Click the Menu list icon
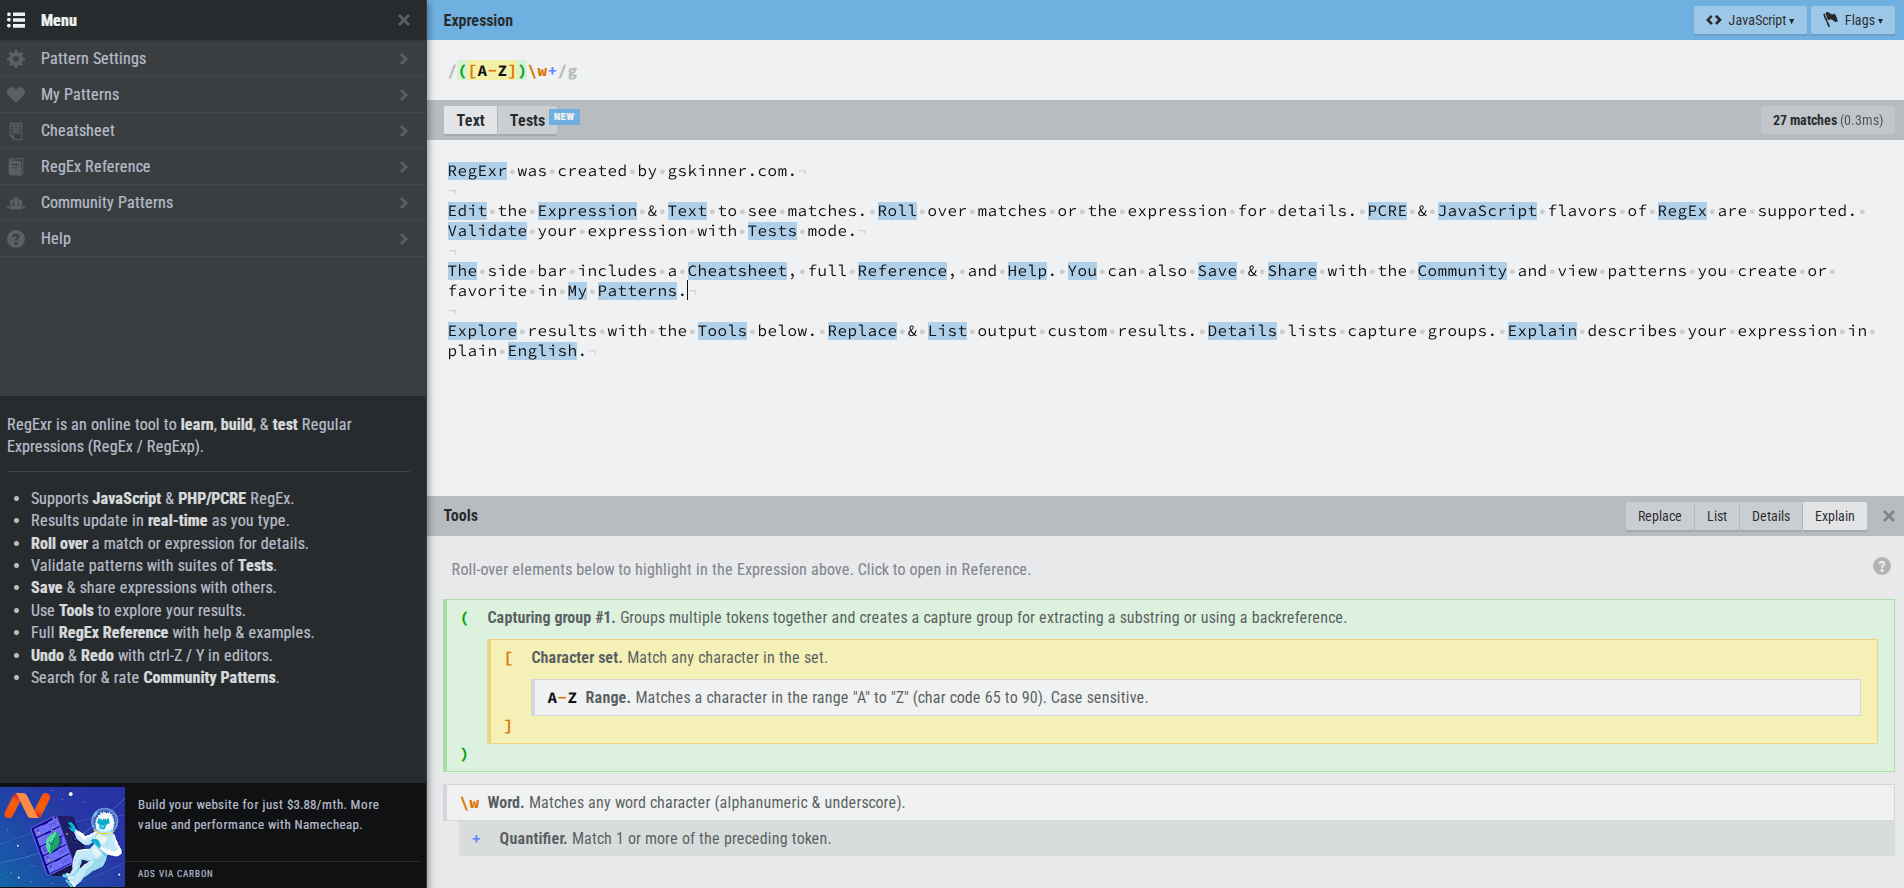The image size is (1904, 888). [16, 20]
